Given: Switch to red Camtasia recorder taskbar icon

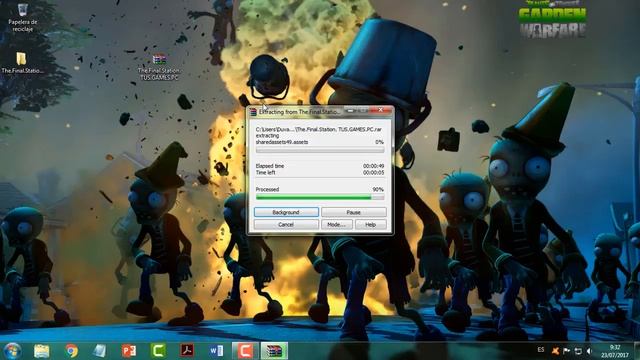Looking at the screenshot, I should click(x=245, y=351).
